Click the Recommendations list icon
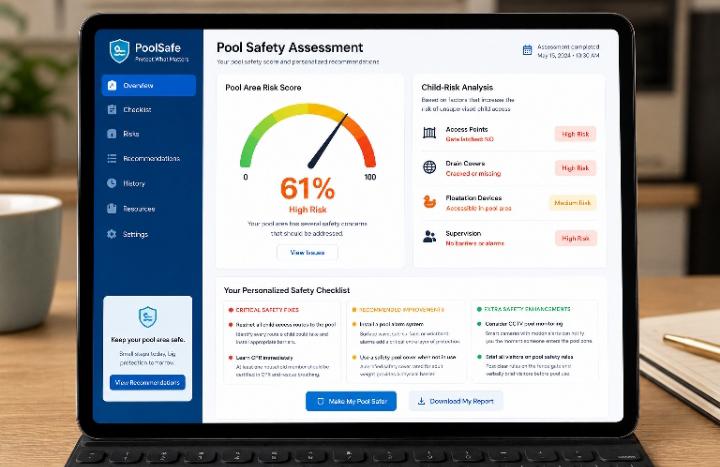 tap(112, 158)
